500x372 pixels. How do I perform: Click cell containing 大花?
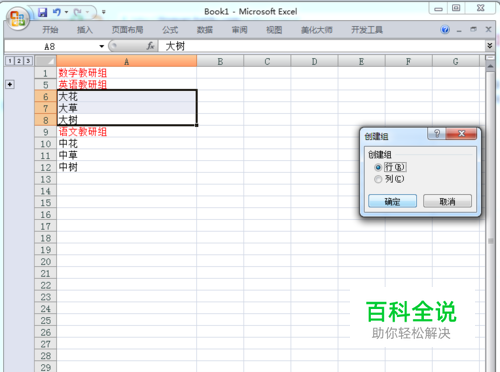coord(127,97)
